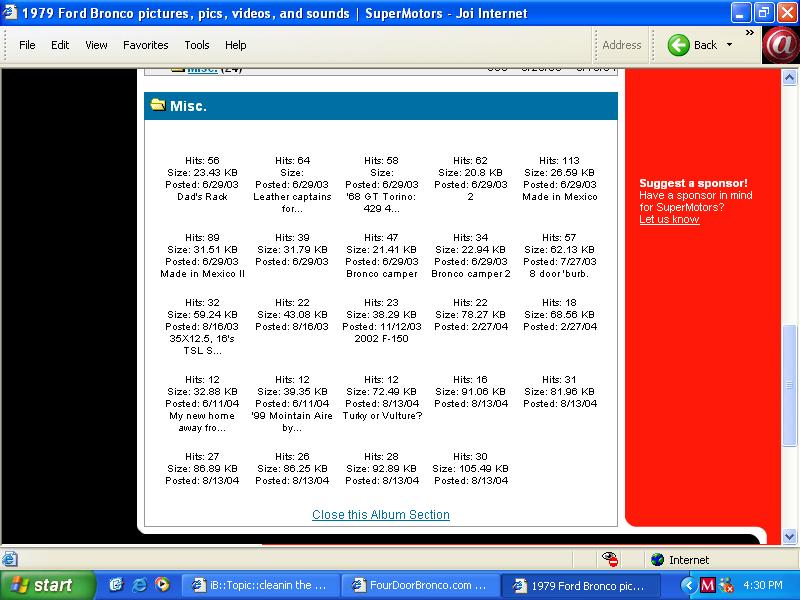
Task: Select the 1979 Ford Bronco pic taskbar button
Action: click(x=582, y=585)
